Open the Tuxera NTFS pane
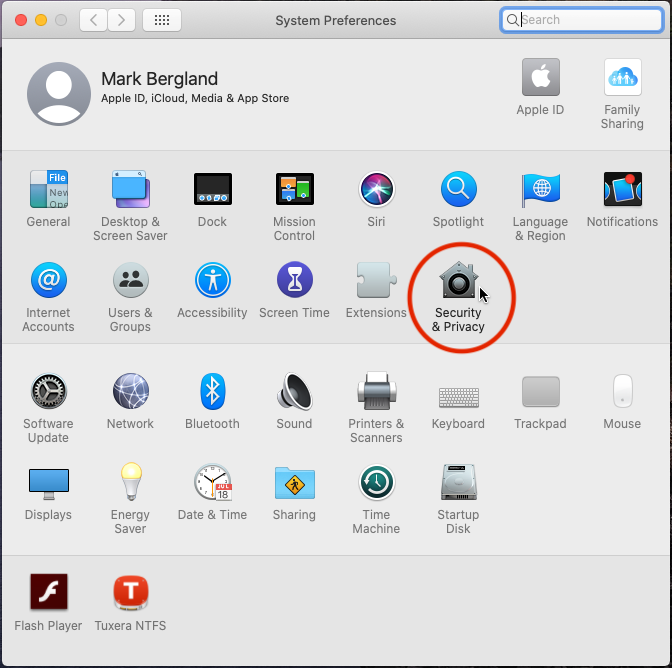This screenshot has height=668, width=672. click(131, 593)
